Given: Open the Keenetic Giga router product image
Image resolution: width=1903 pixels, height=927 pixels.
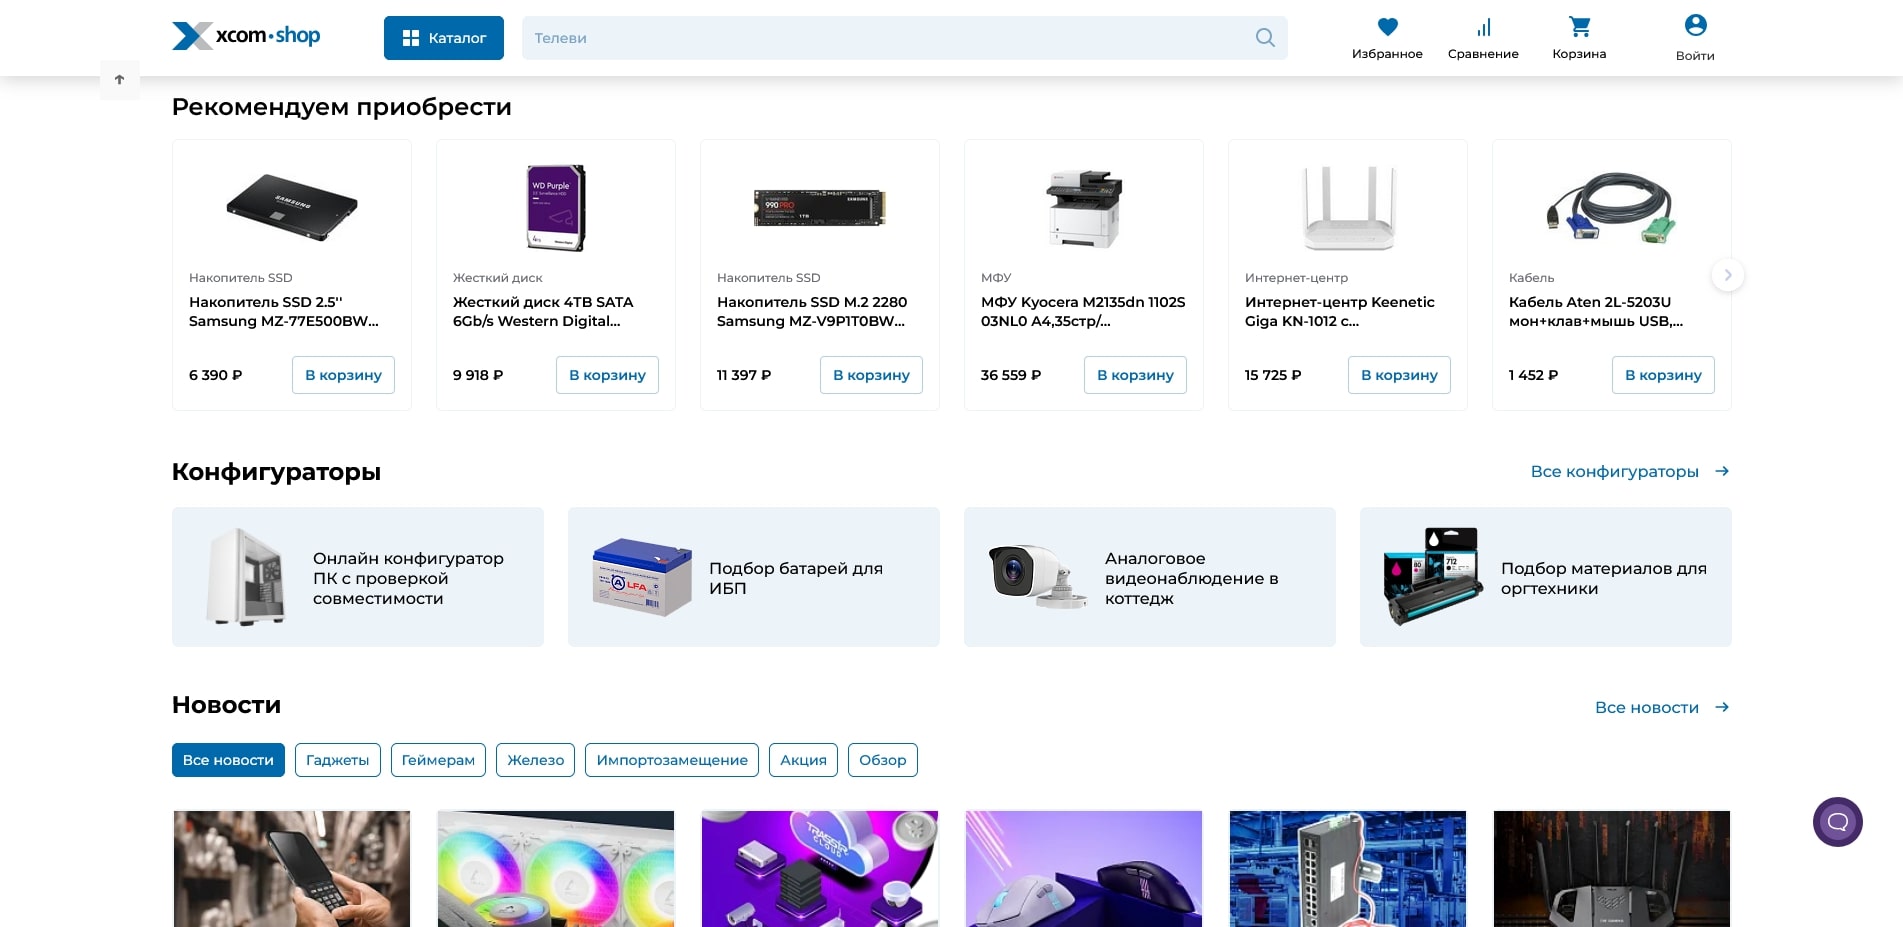Looking at the screenshot, I should click(1347, 208).
